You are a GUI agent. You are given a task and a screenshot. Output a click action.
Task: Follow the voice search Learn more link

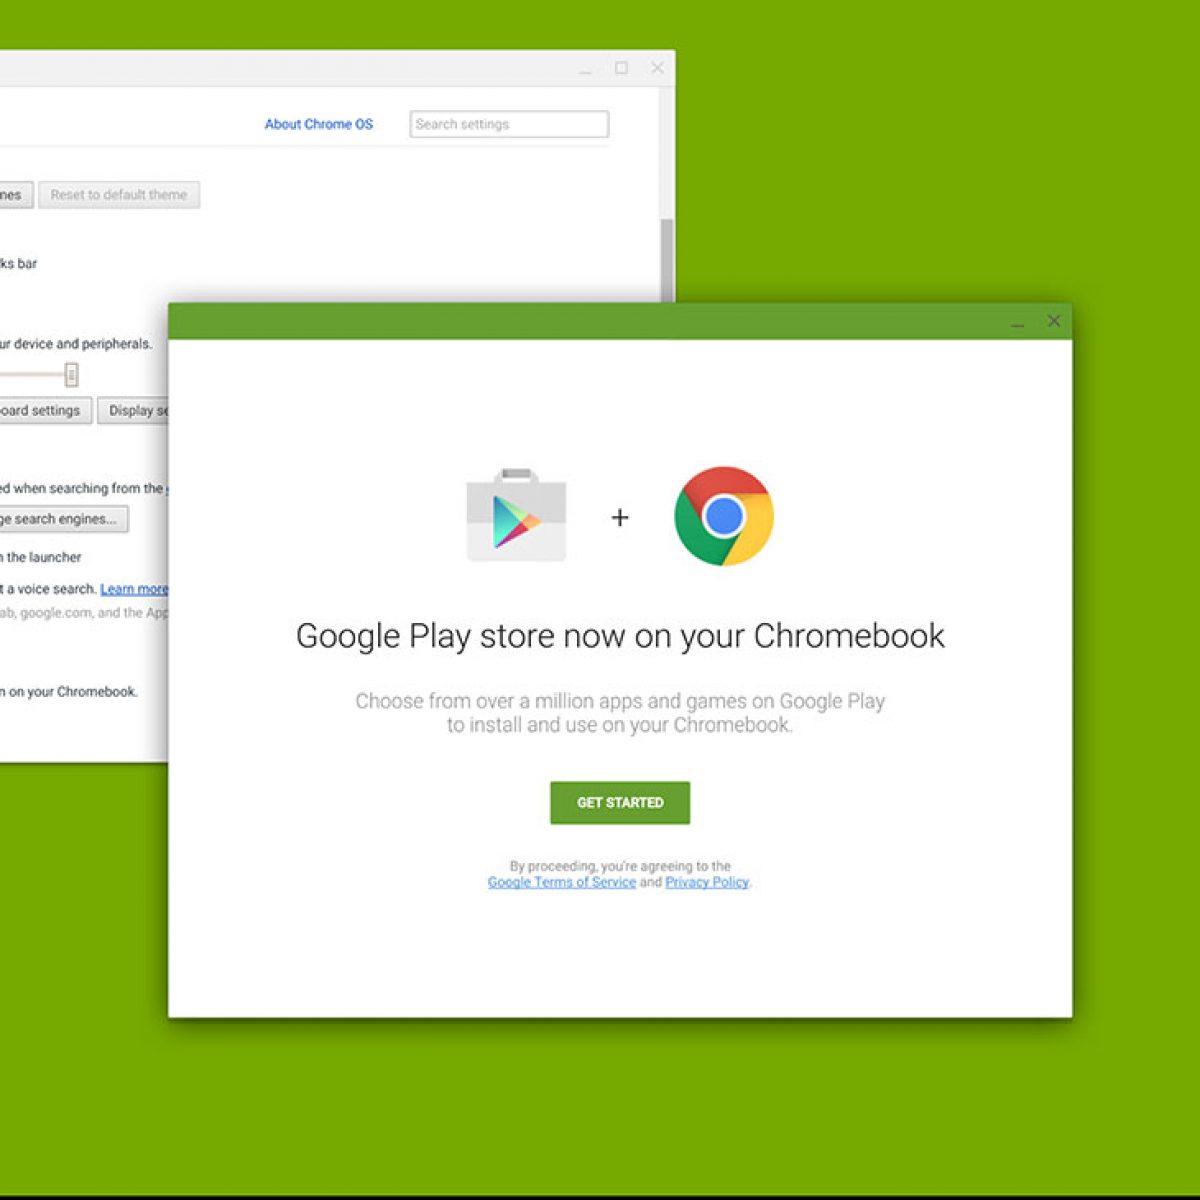133,589
